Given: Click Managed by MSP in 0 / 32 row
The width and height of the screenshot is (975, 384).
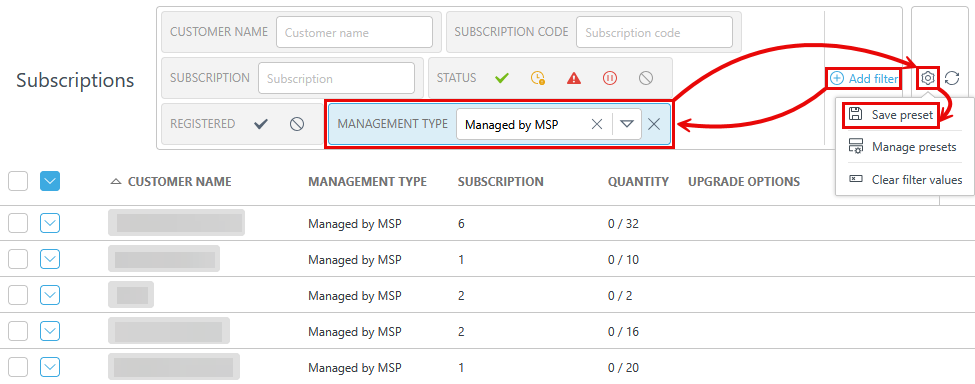Looking at the screenshot, I should (x=355, y=224).
